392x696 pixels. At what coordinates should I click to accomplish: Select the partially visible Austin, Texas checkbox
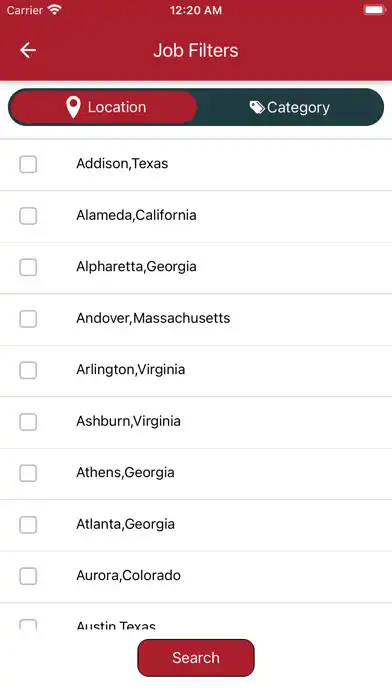tap(28, 625)
